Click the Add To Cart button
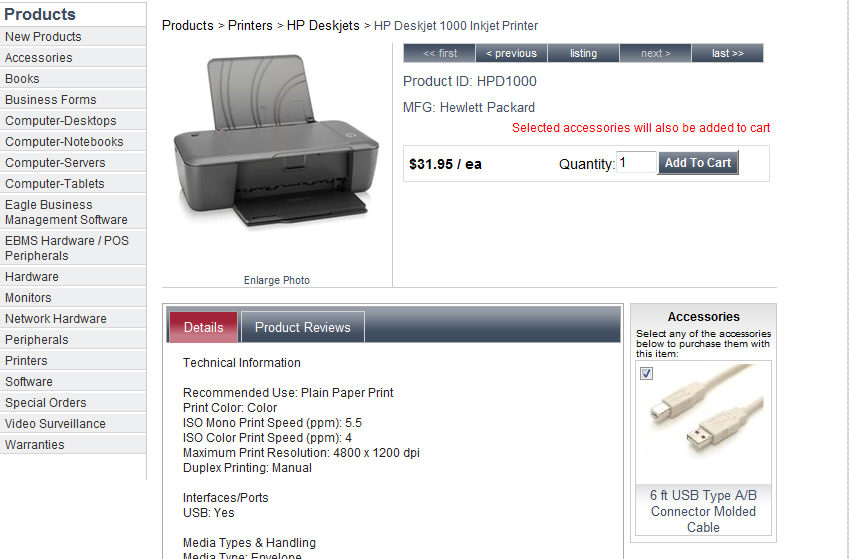The height and width of the screenshot is (559, 849). point(698,163)
